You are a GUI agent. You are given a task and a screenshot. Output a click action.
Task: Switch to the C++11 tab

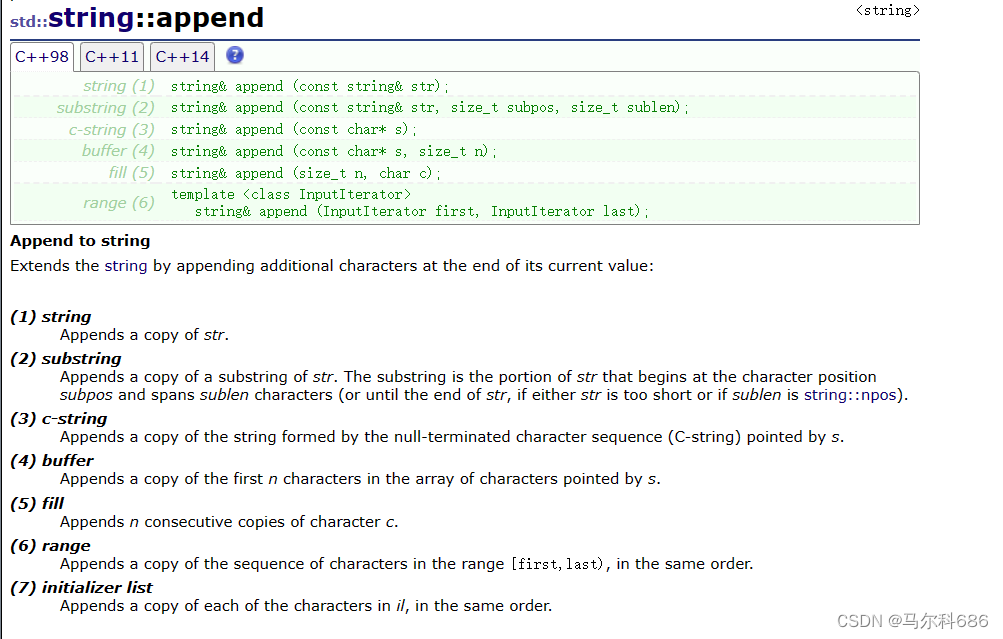pyautogui.click(x=112, y=57)
